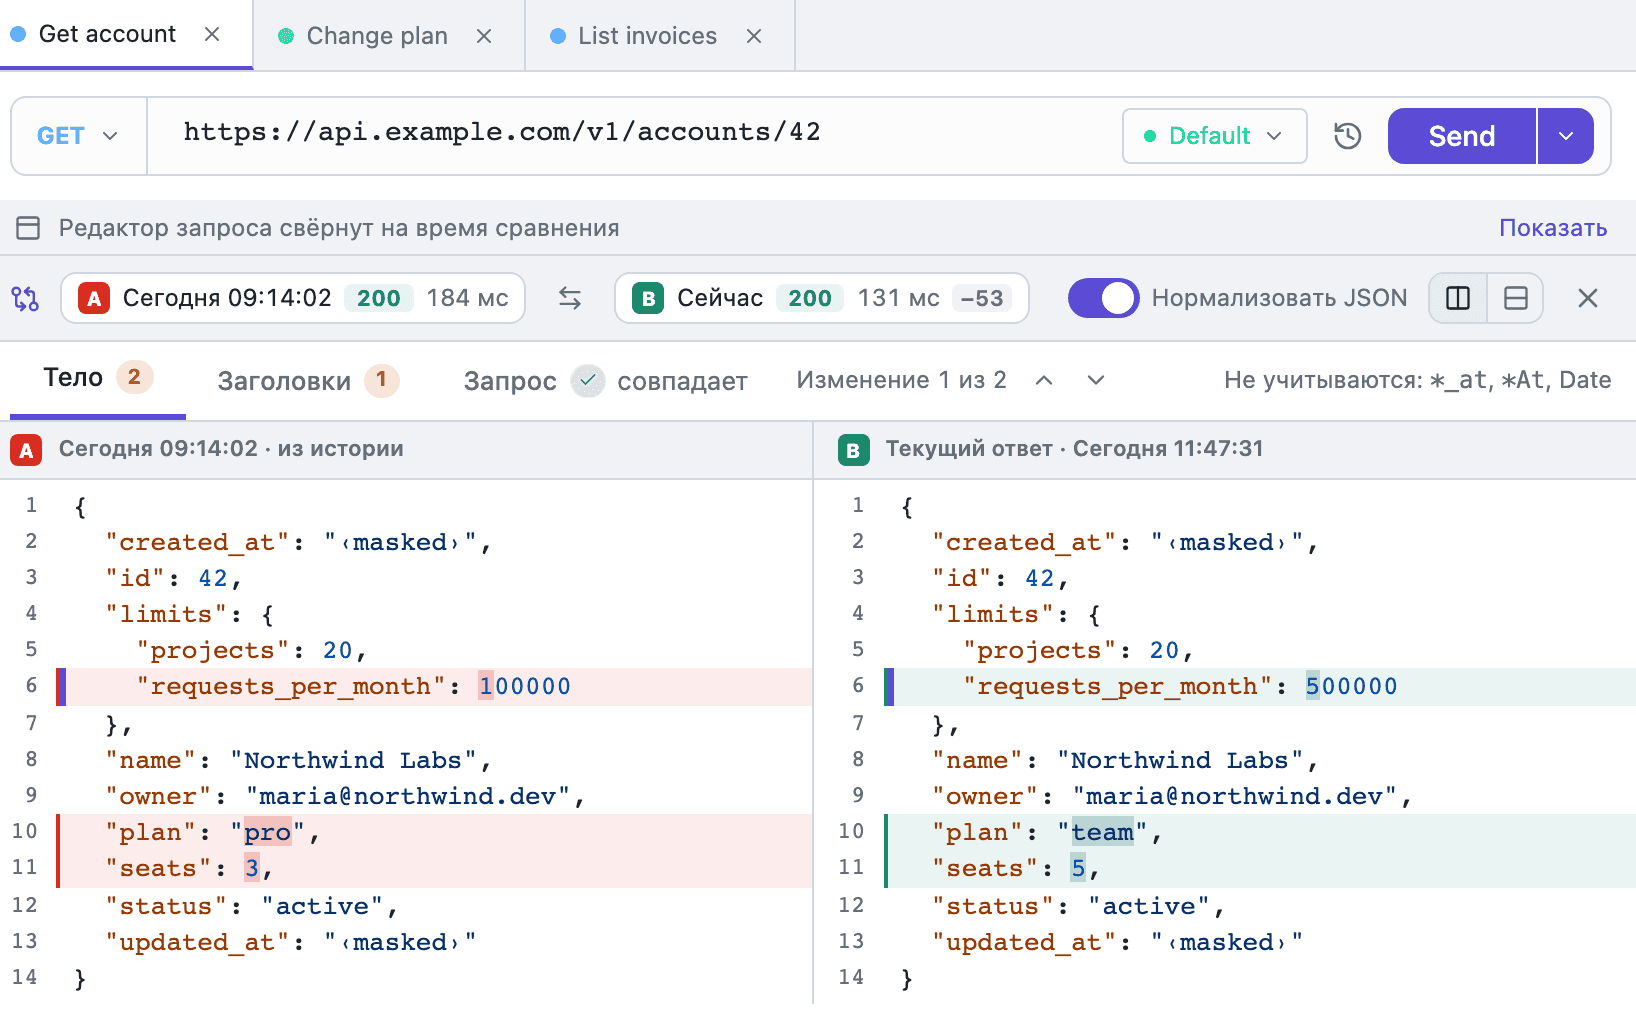Open response A snapshot selector

[293, 298]
